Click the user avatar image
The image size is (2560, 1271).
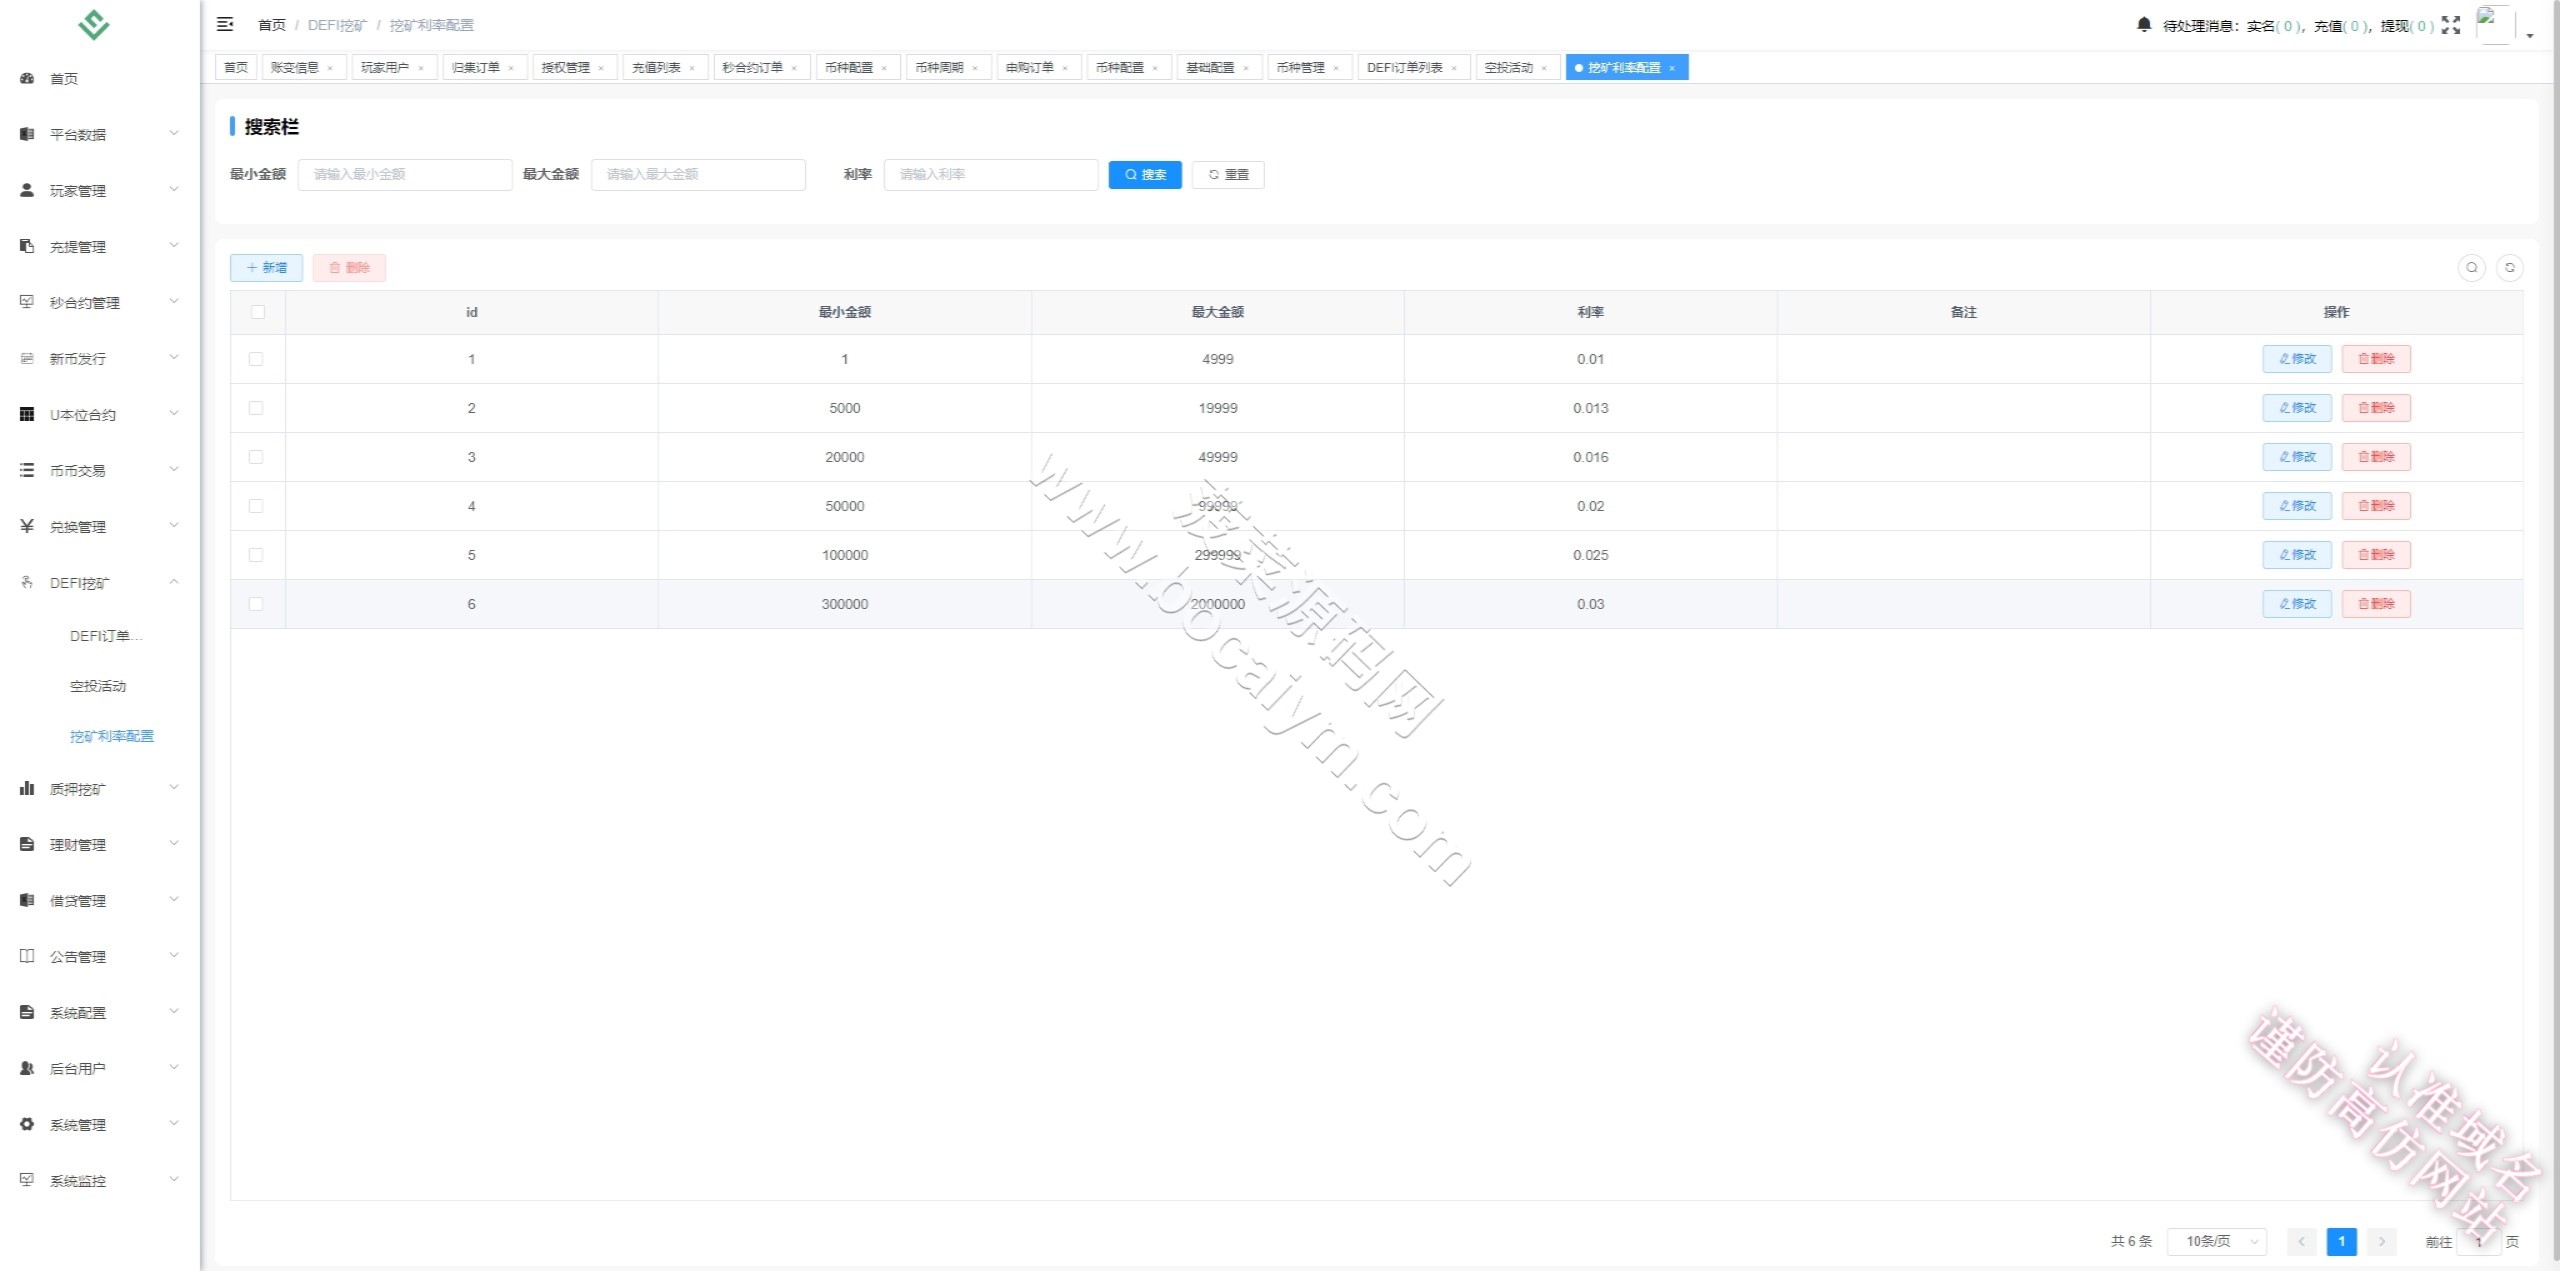(x=2494, y=24)
